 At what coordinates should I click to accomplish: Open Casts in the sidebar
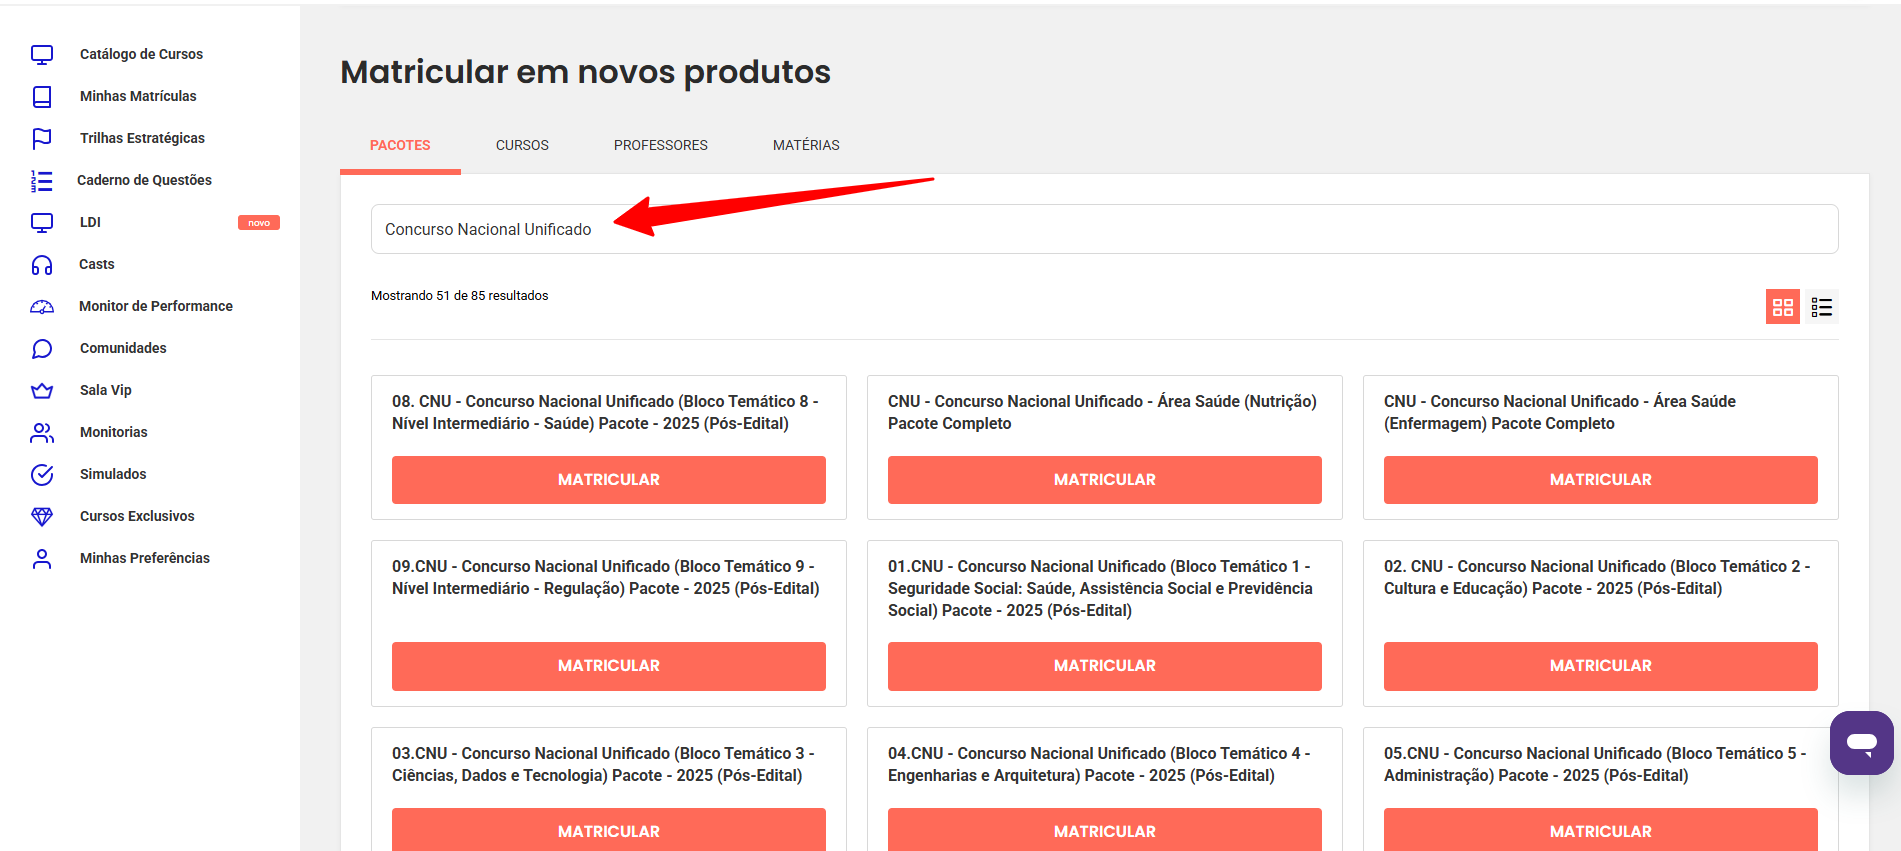[x=97, y=264]
